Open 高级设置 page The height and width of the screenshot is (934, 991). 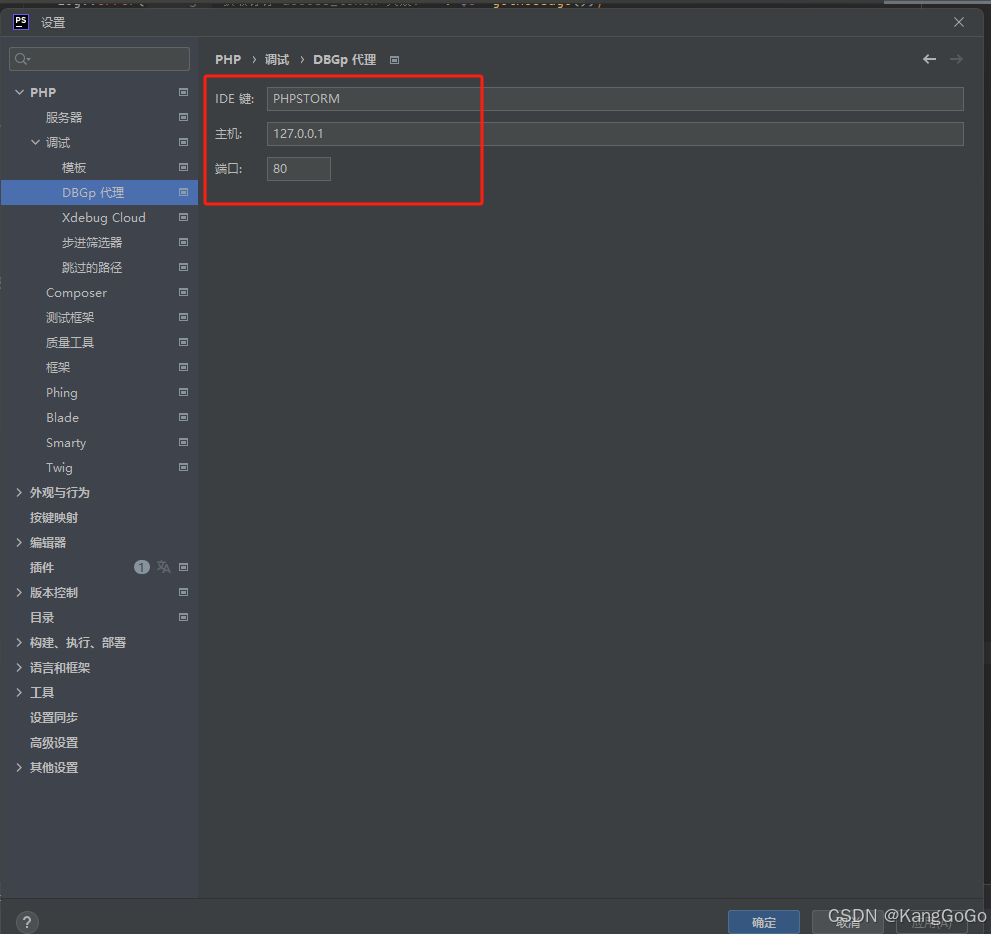[x=54, y=743]
